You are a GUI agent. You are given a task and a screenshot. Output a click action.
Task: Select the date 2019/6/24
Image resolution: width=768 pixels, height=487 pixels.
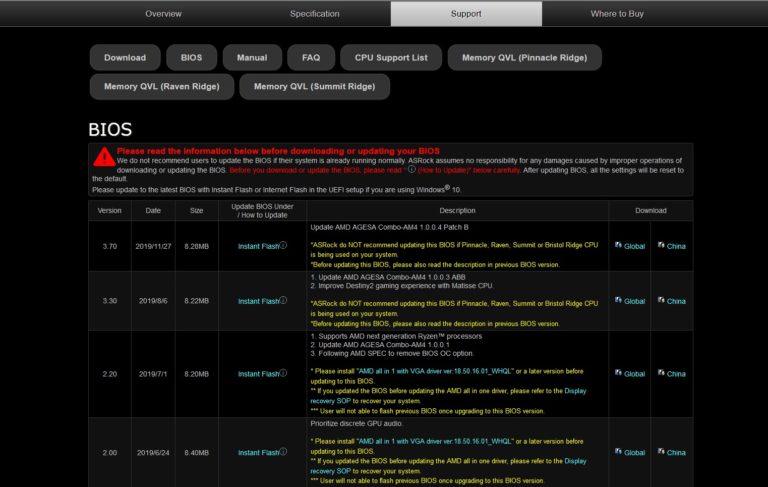click(153, 453)
